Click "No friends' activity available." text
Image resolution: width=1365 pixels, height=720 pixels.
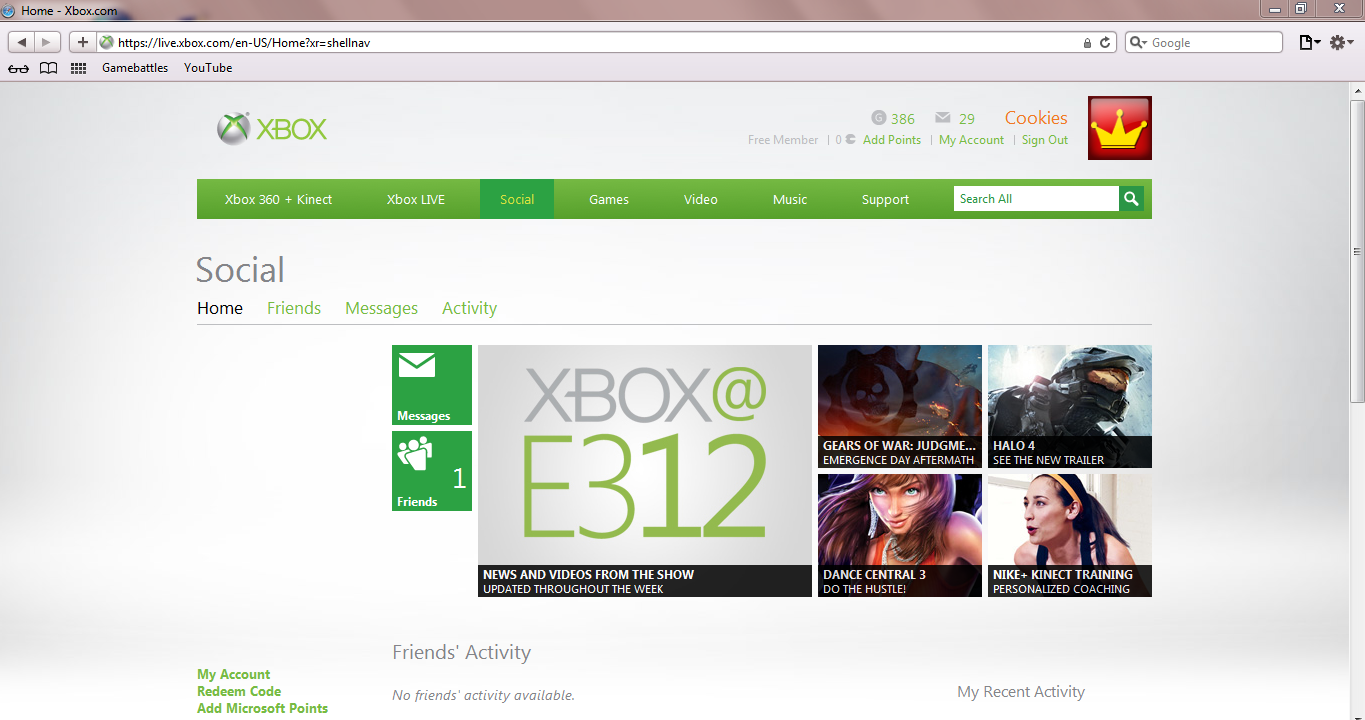coord(483,695)
